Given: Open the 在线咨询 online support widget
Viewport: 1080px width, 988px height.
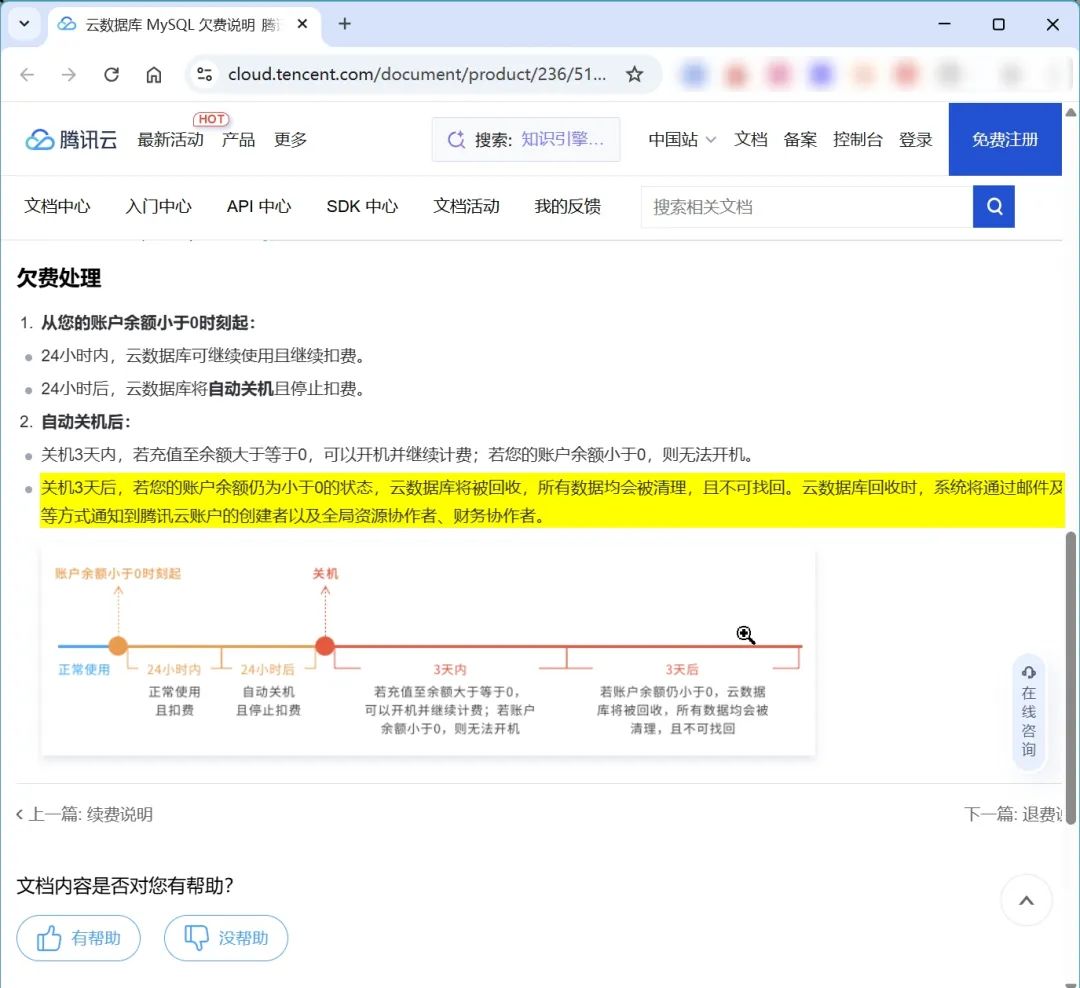Looking at the screenshot, I should tap(1028, 712).
